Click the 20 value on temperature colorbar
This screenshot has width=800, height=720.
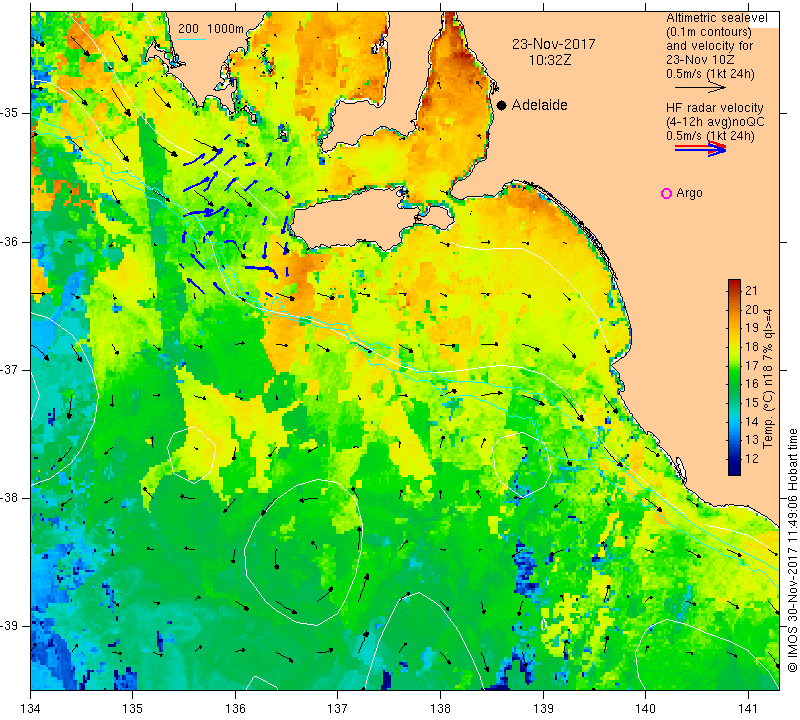tap(752, 310)
